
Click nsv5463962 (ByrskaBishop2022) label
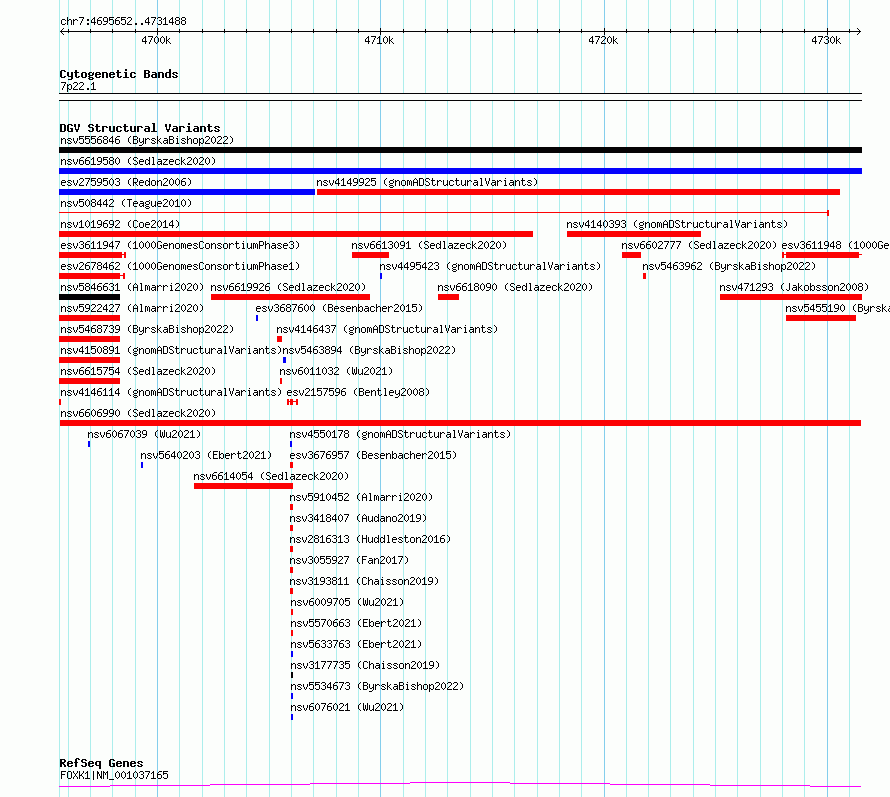729,266
